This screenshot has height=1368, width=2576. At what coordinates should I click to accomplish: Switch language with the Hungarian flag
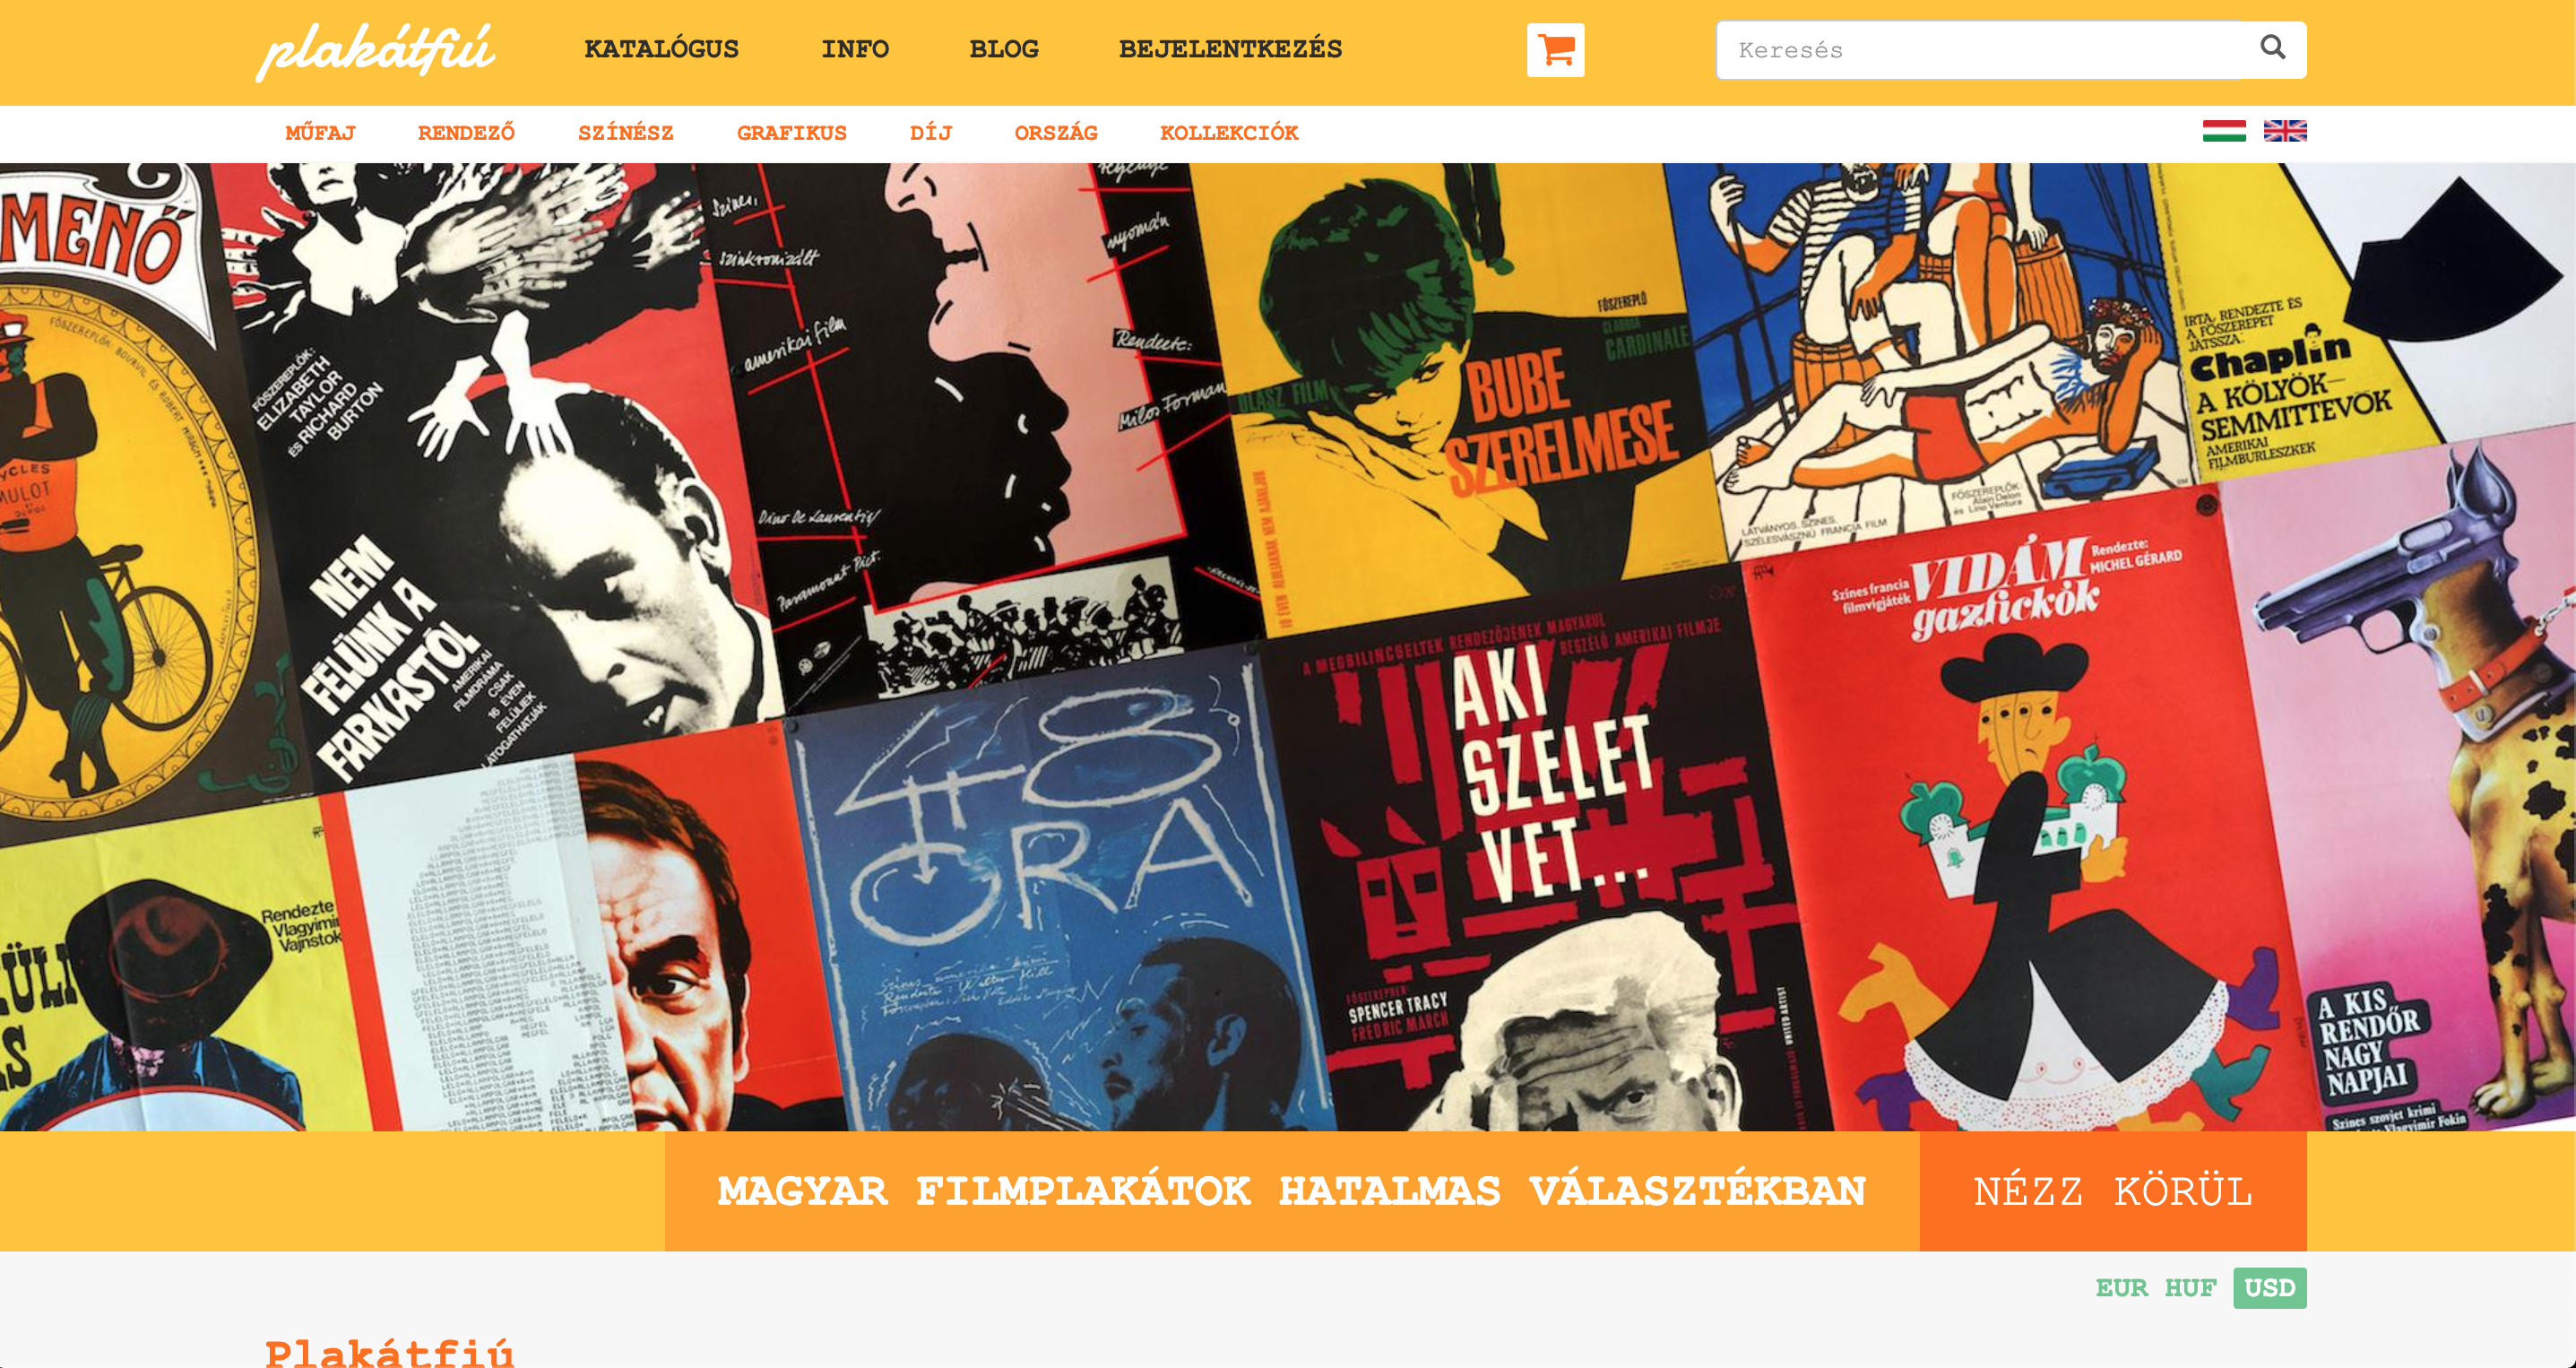pos(2224,131)
